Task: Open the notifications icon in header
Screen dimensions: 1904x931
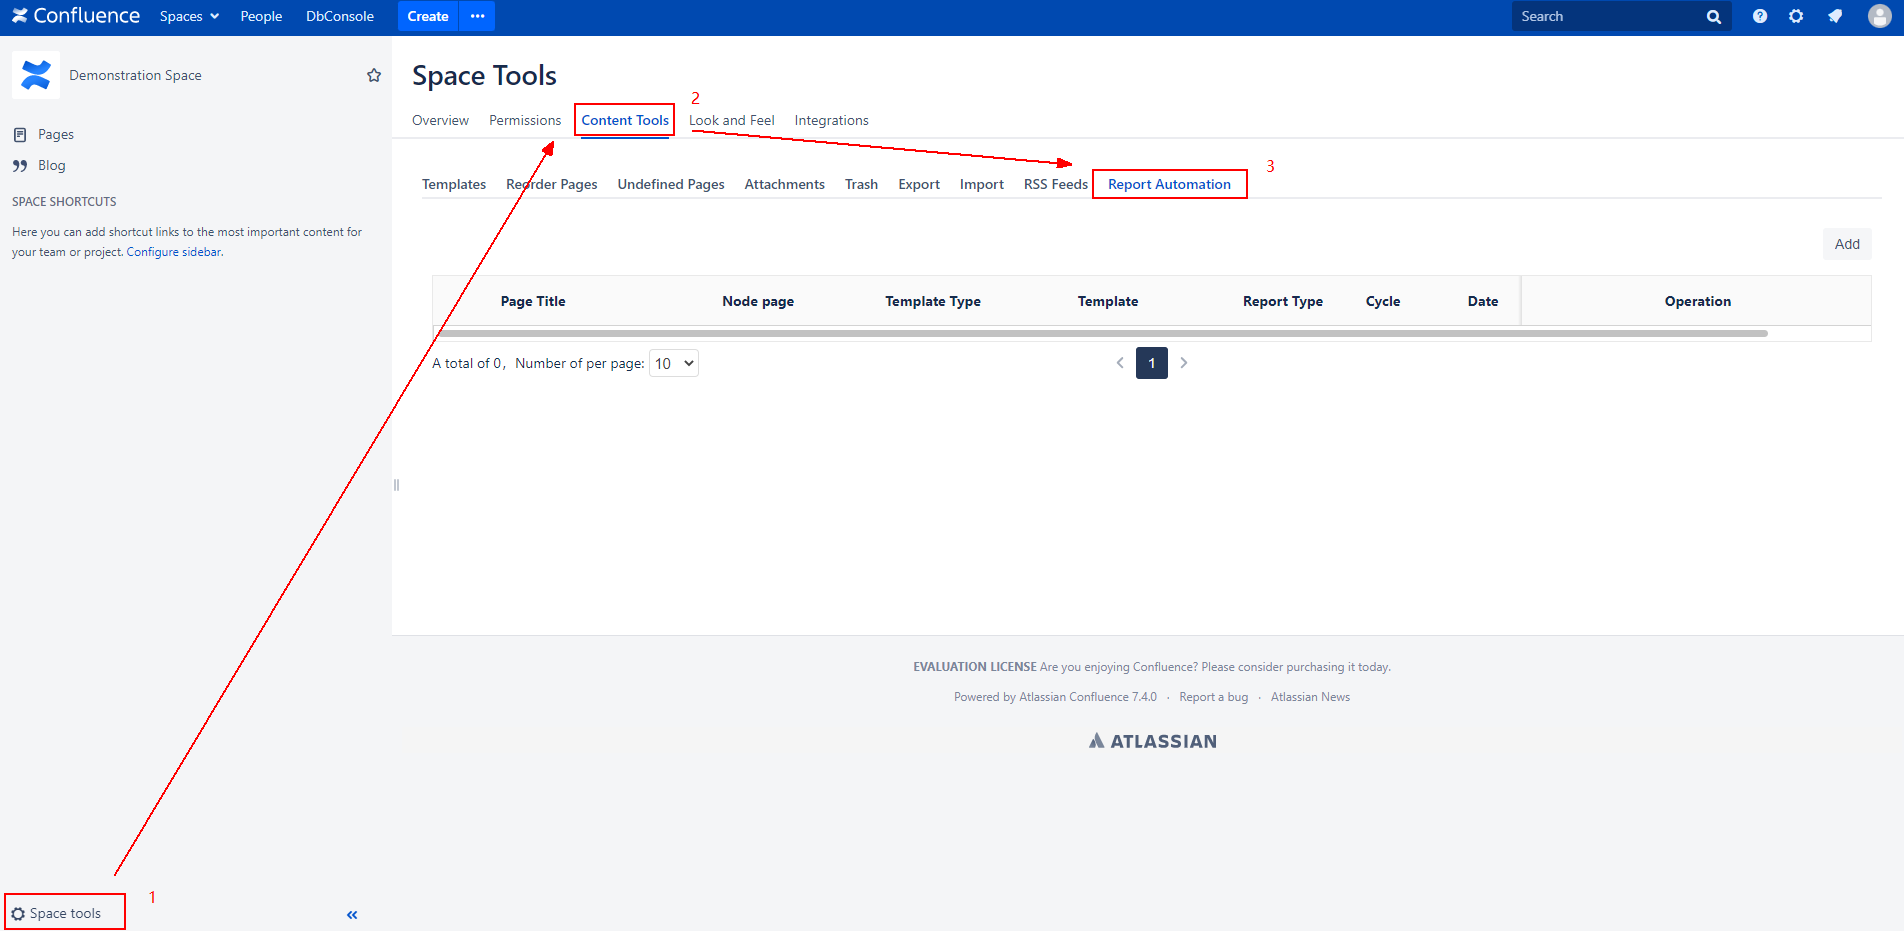Action: [x=1835, y=16]
